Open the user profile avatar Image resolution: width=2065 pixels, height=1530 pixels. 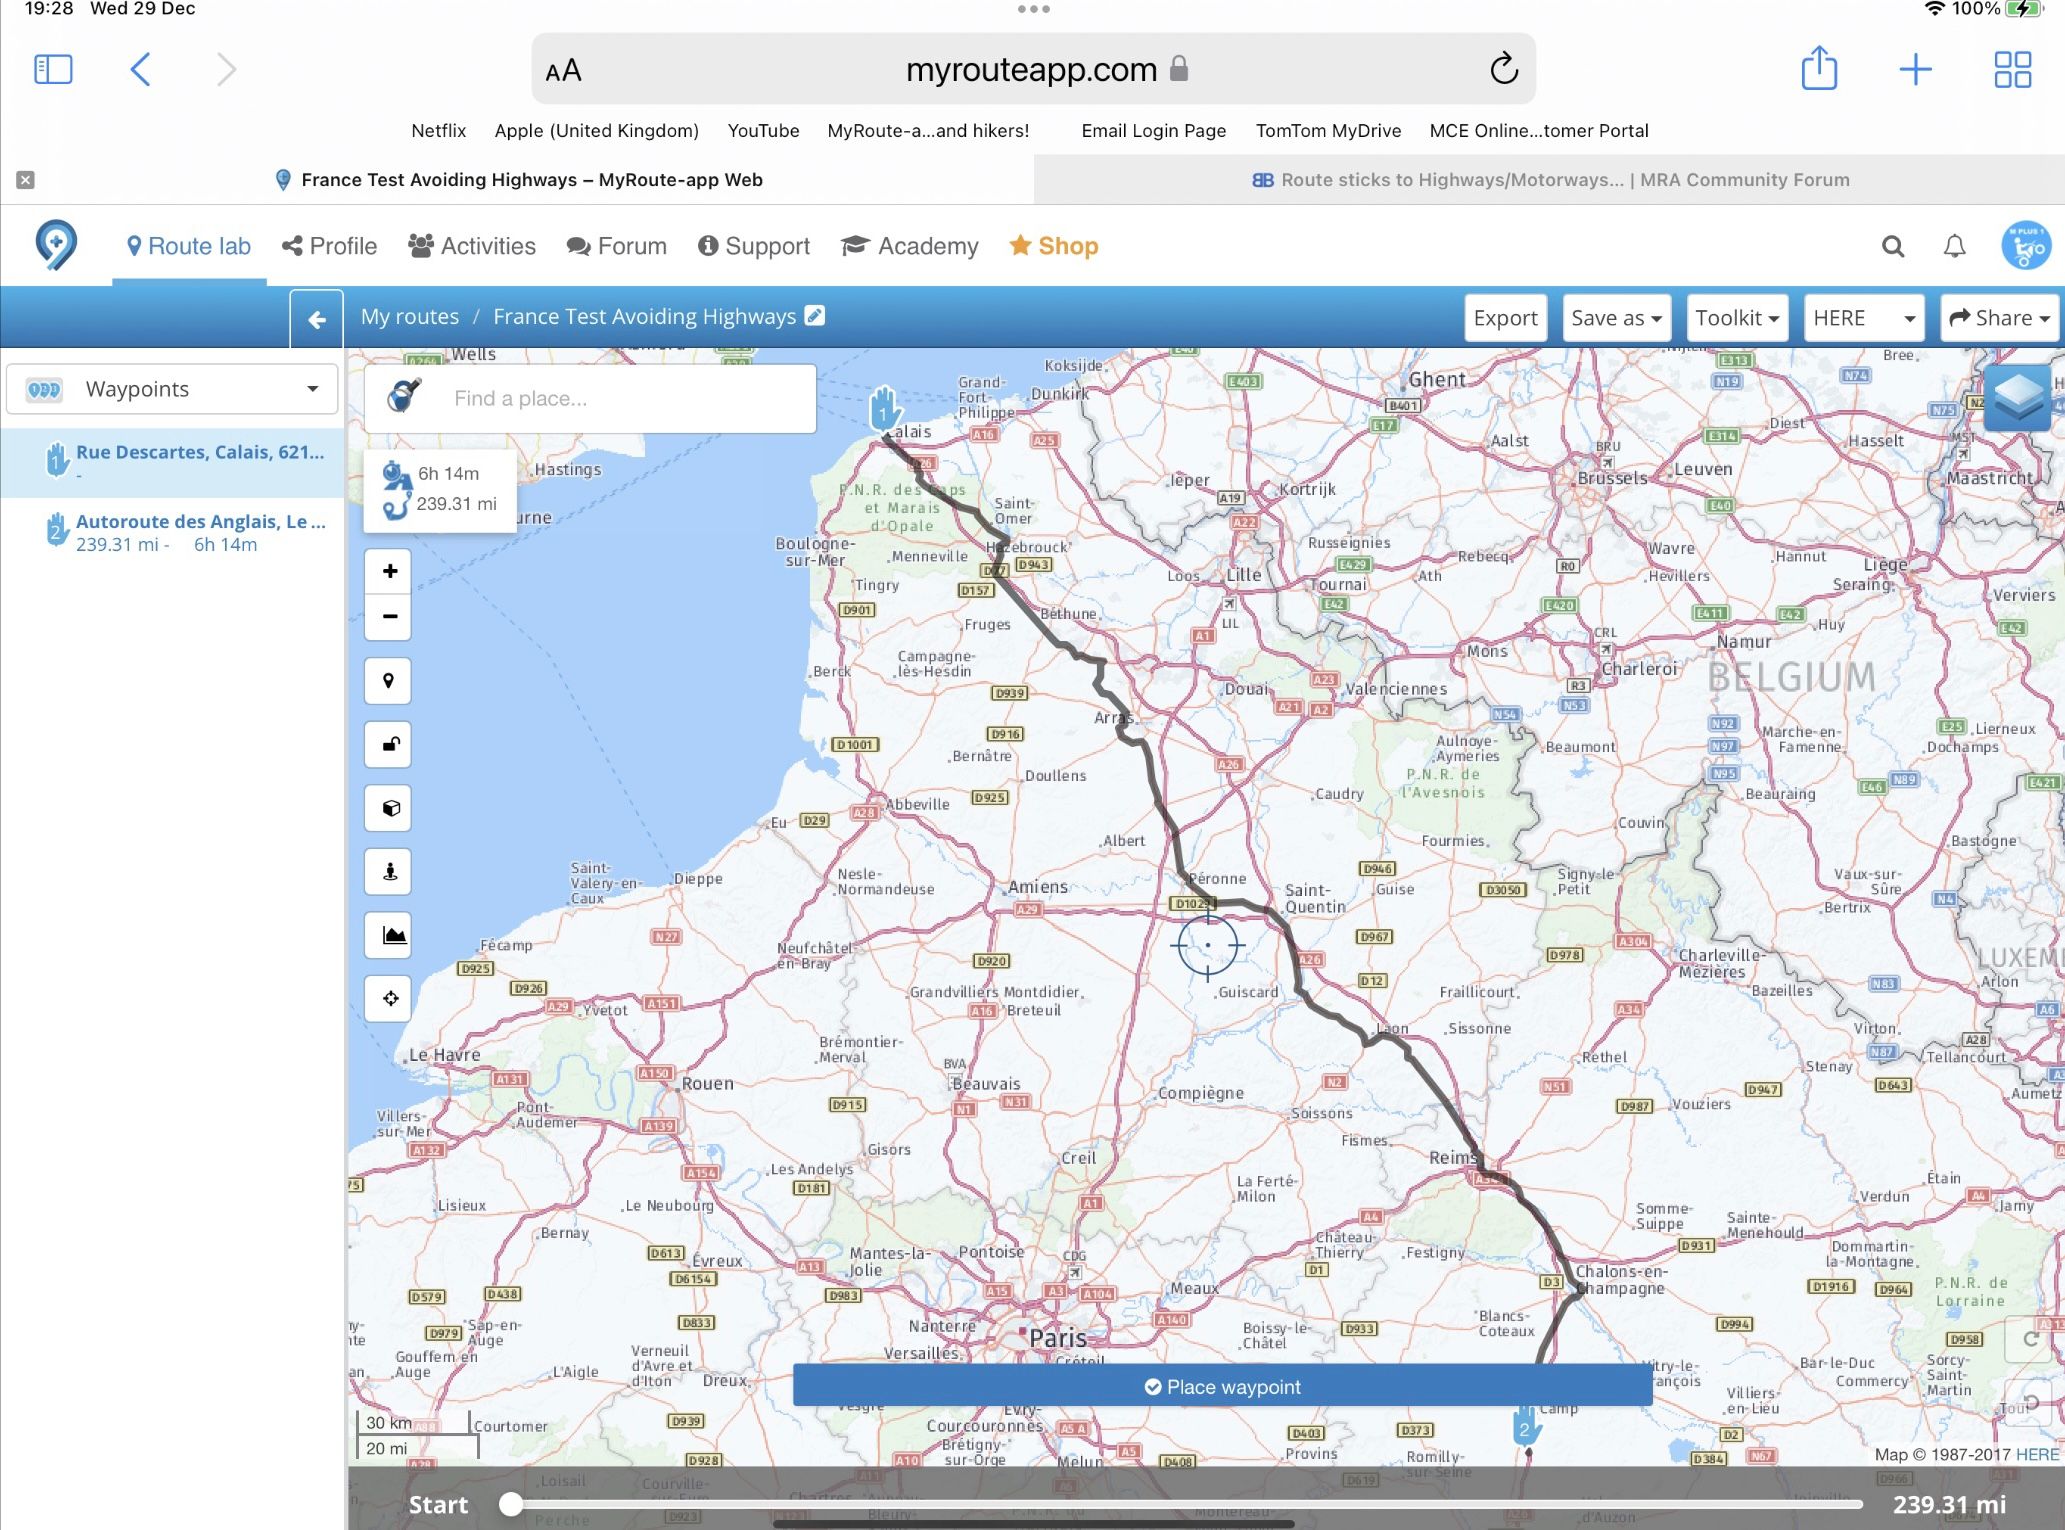point(2026,246)
